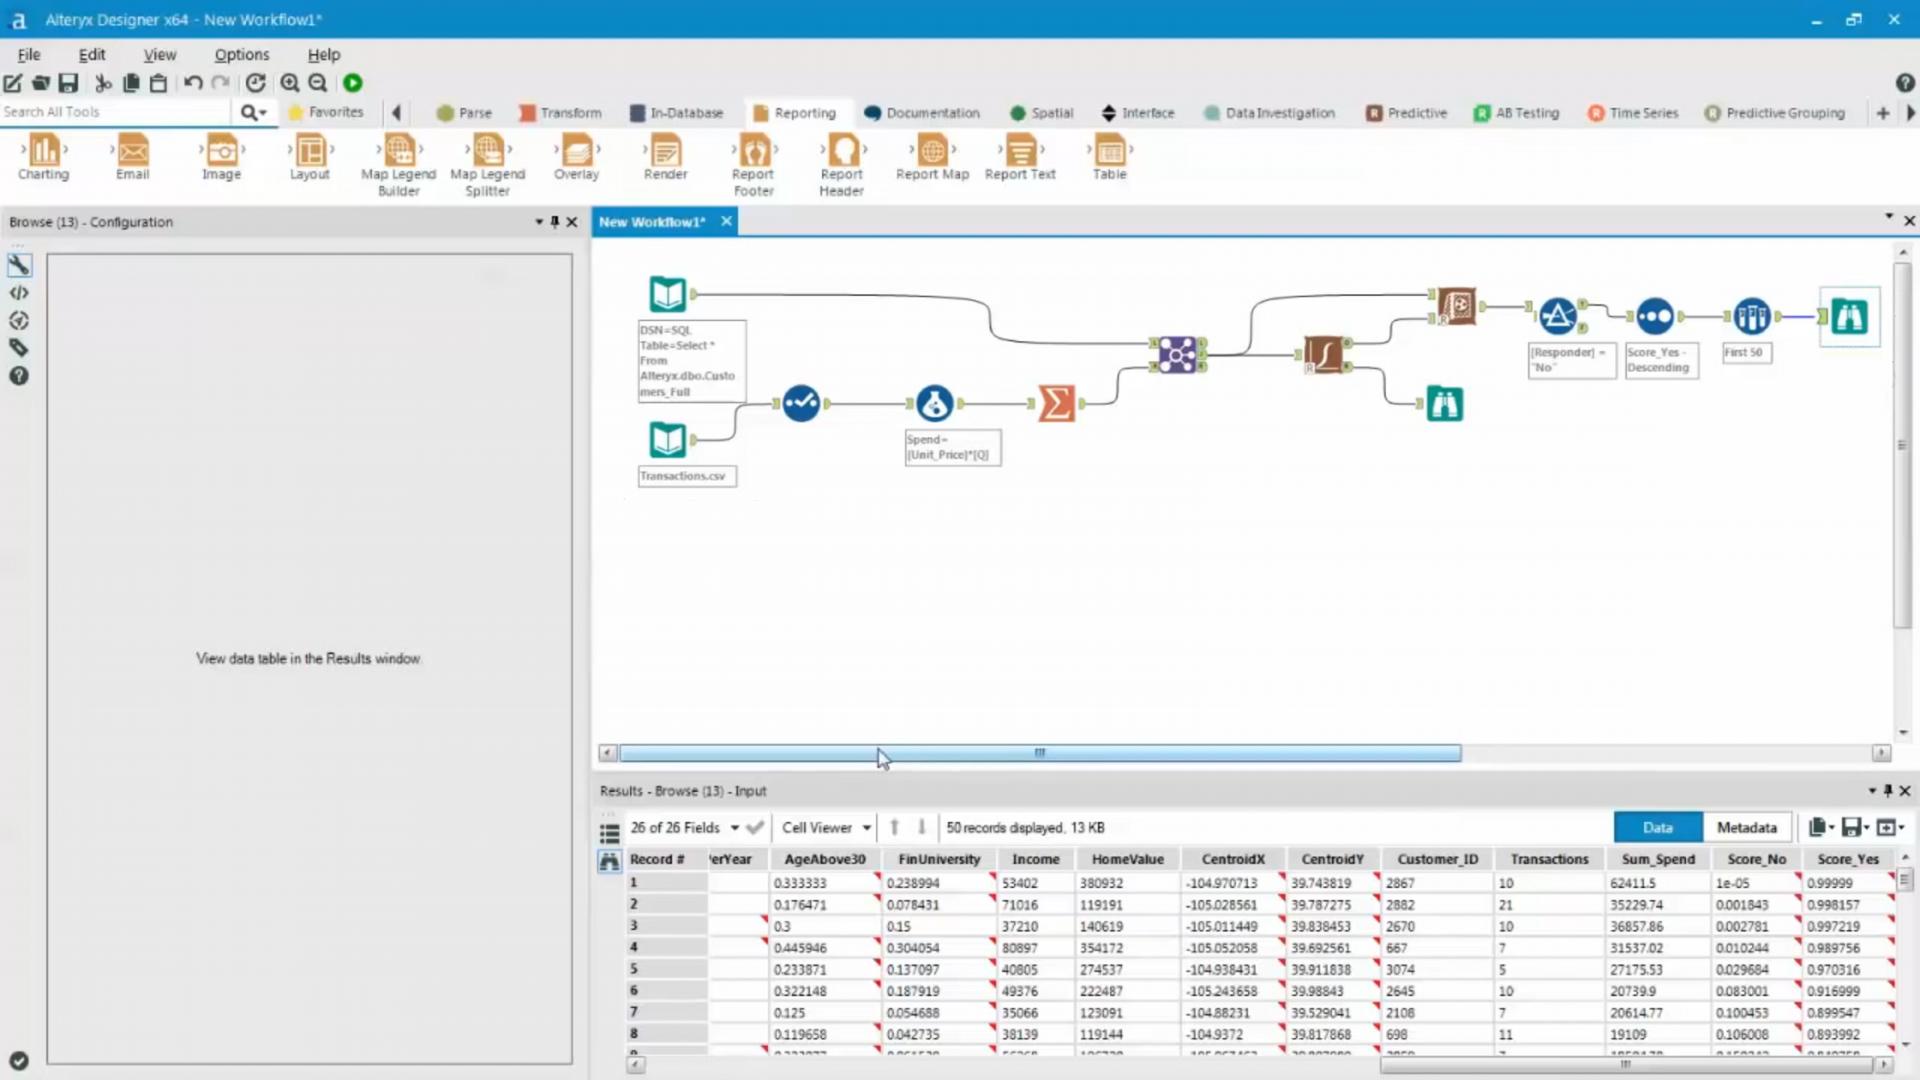Click the Input Data node for Transactions.csv
Image resolution: width=1920 pixels, height=1080 pixels.
(667, 439)
